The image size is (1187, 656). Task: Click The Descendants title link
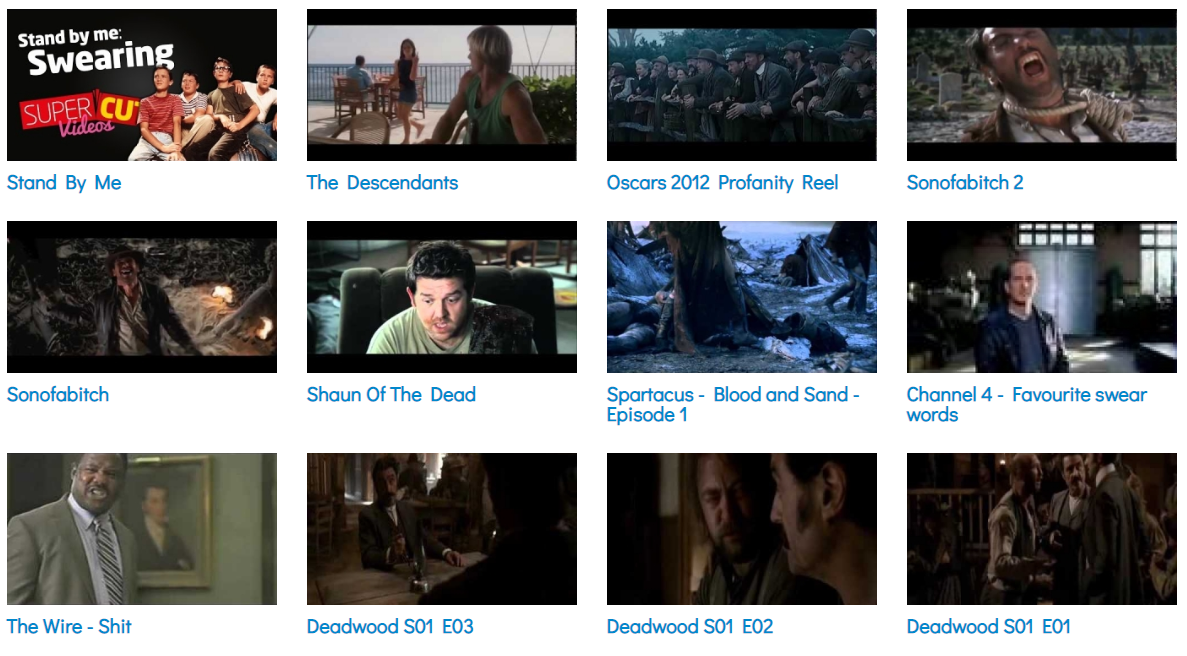click(x=382, y=182)
